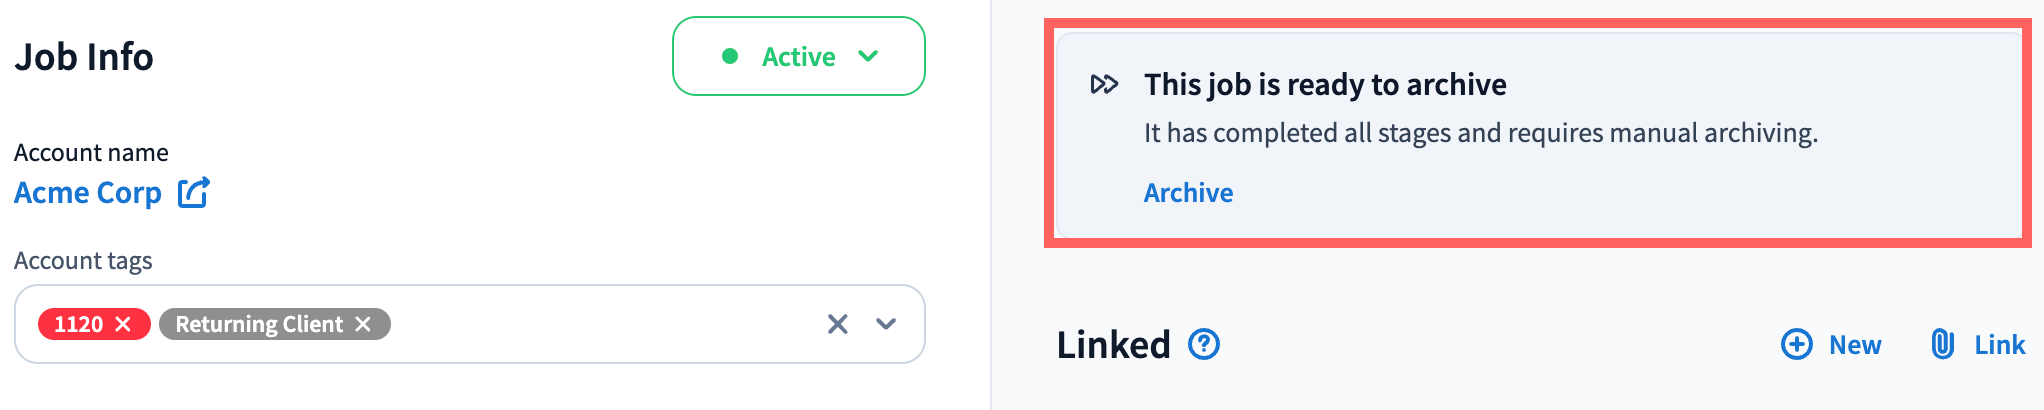2044x410 pixels.
Task: Open the help icon next to Linked
Action: [x=1204, y=345]
